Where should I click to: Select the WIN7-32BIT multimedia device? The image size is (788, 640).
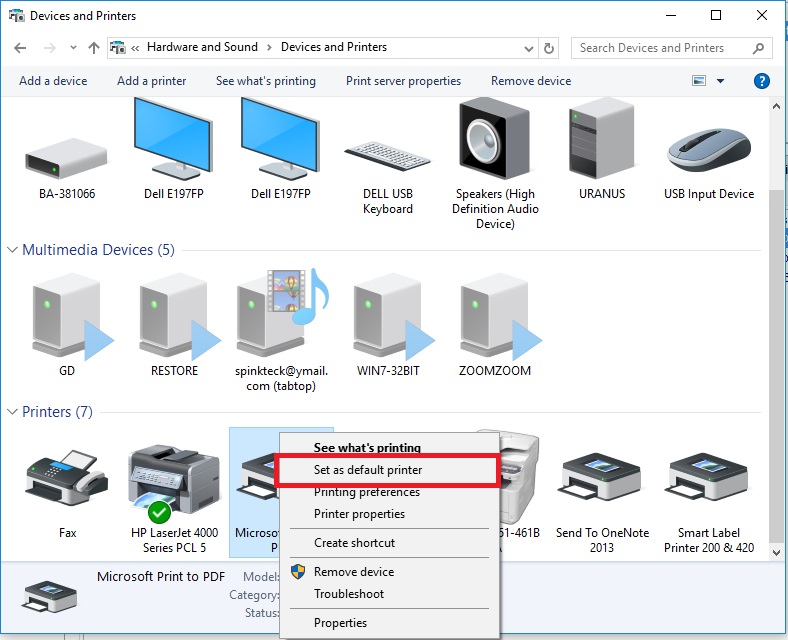(394, 316)
